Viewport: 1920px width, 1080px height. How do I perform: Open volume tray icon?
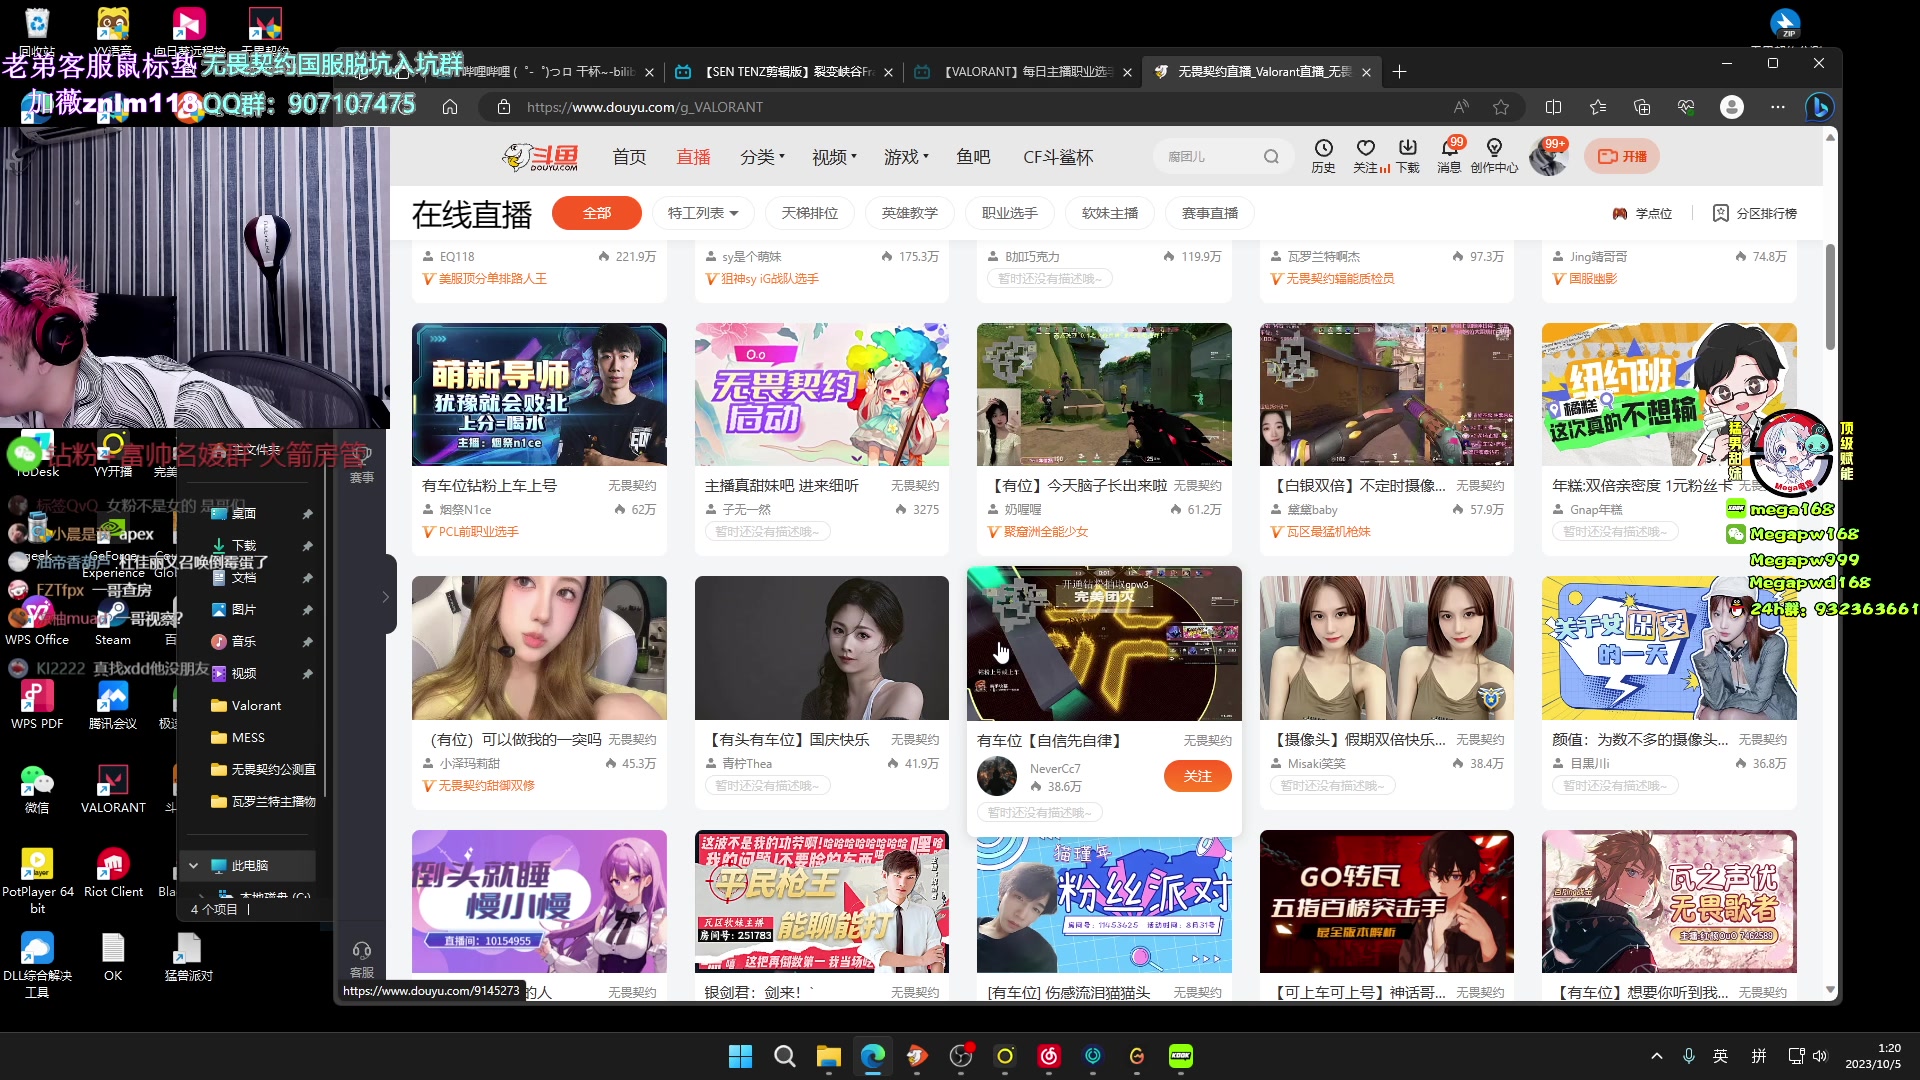1820,1056
